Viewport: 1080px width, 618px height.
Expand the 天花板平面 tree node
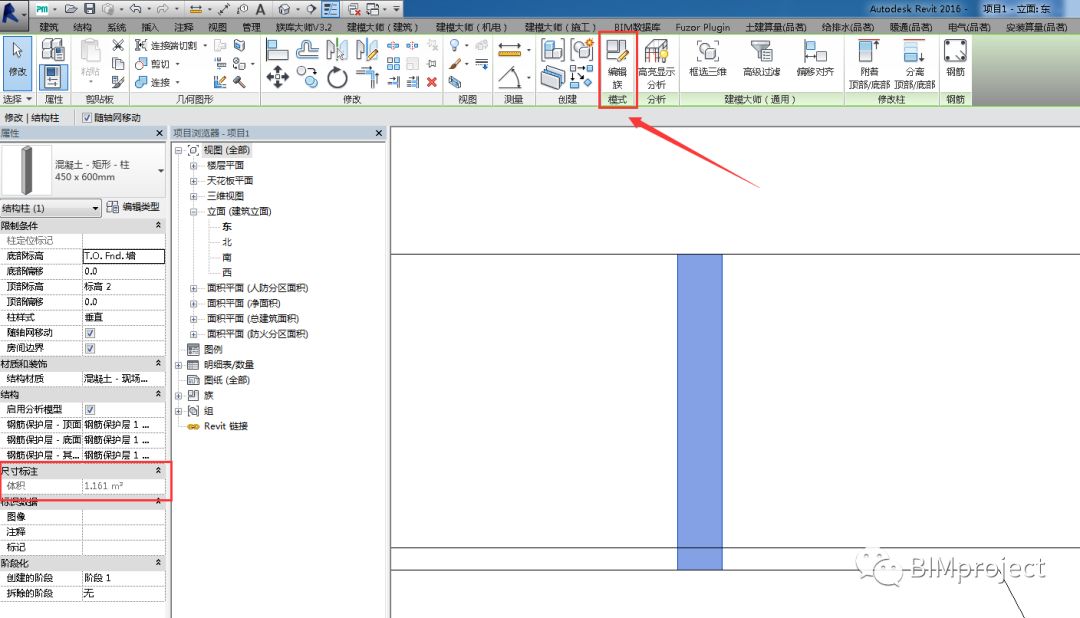coord(194,181)
